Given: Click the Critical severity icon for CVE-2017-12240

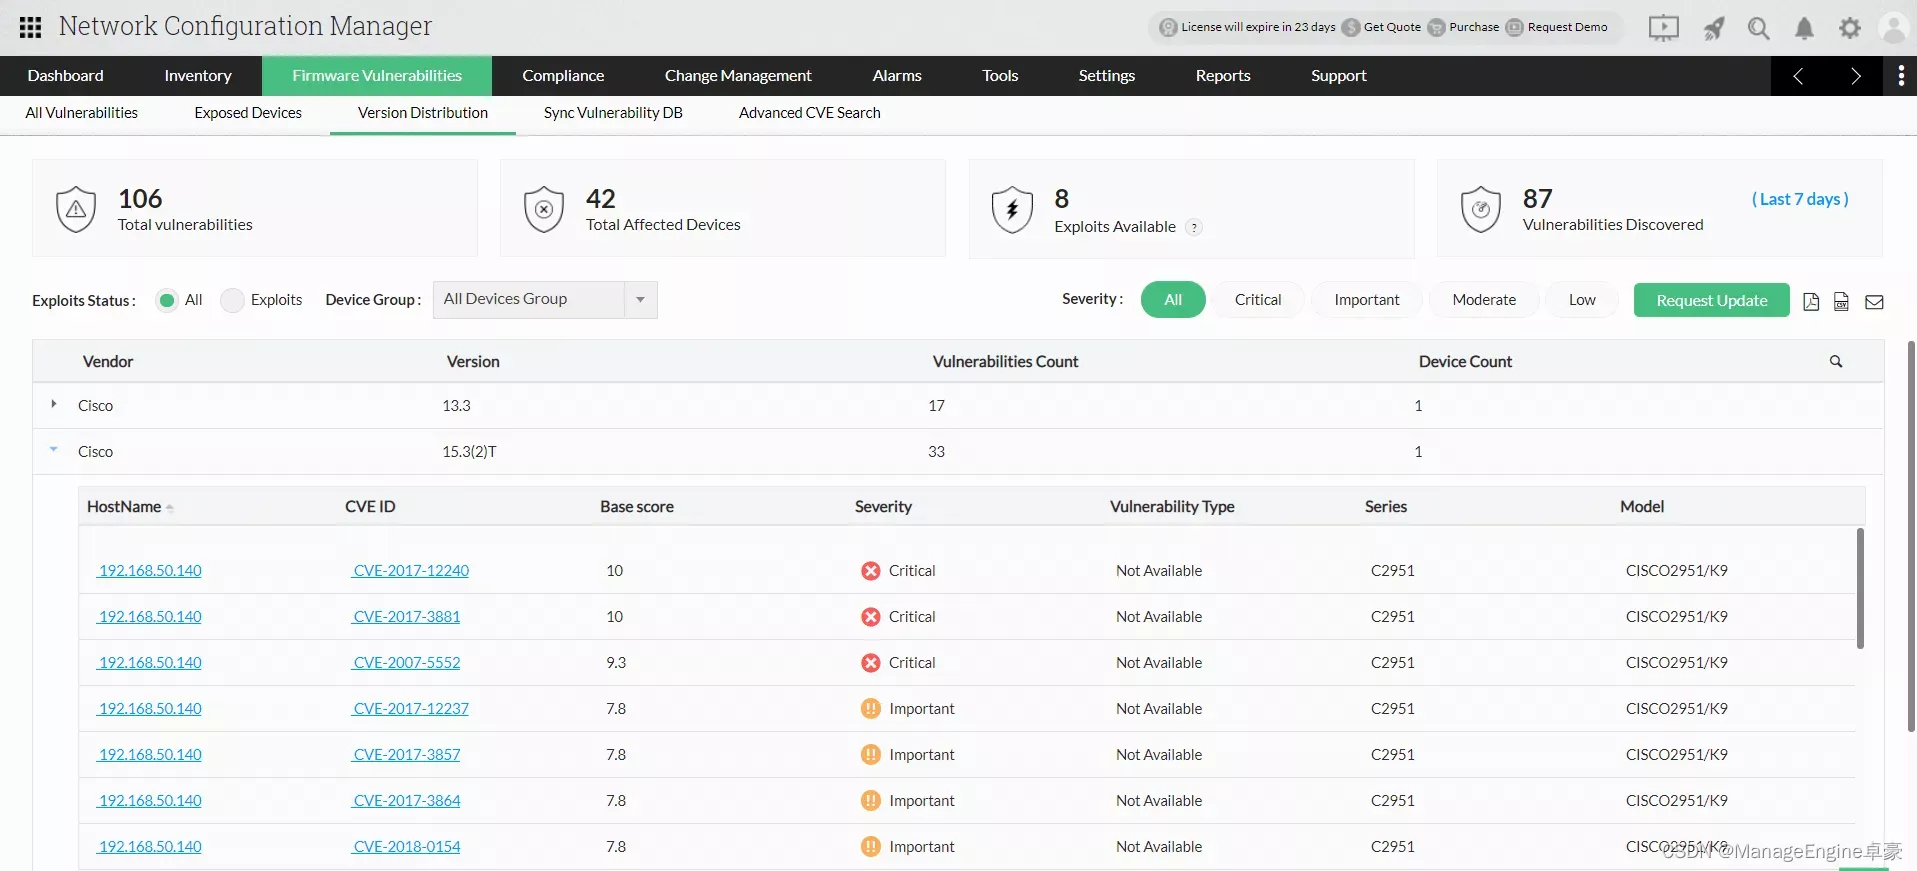Looking at the screenshot, I should [871, 571].
